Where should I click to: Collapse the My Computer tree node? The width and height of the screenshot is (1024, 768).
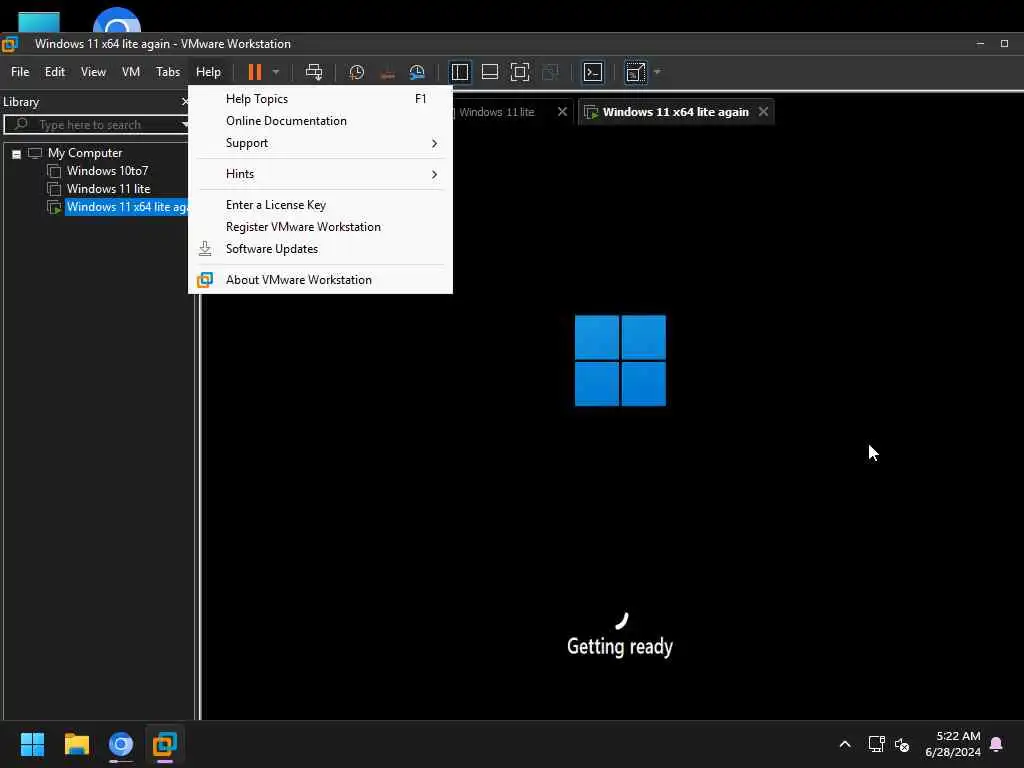16,154
